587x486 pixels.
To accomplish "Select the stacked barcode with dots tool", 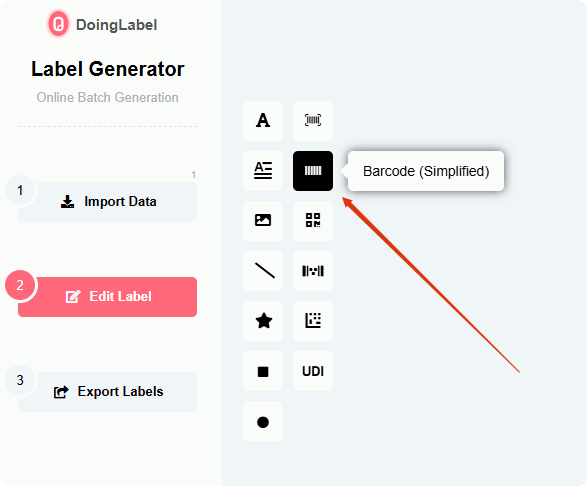I will click(x=313, y=271).
